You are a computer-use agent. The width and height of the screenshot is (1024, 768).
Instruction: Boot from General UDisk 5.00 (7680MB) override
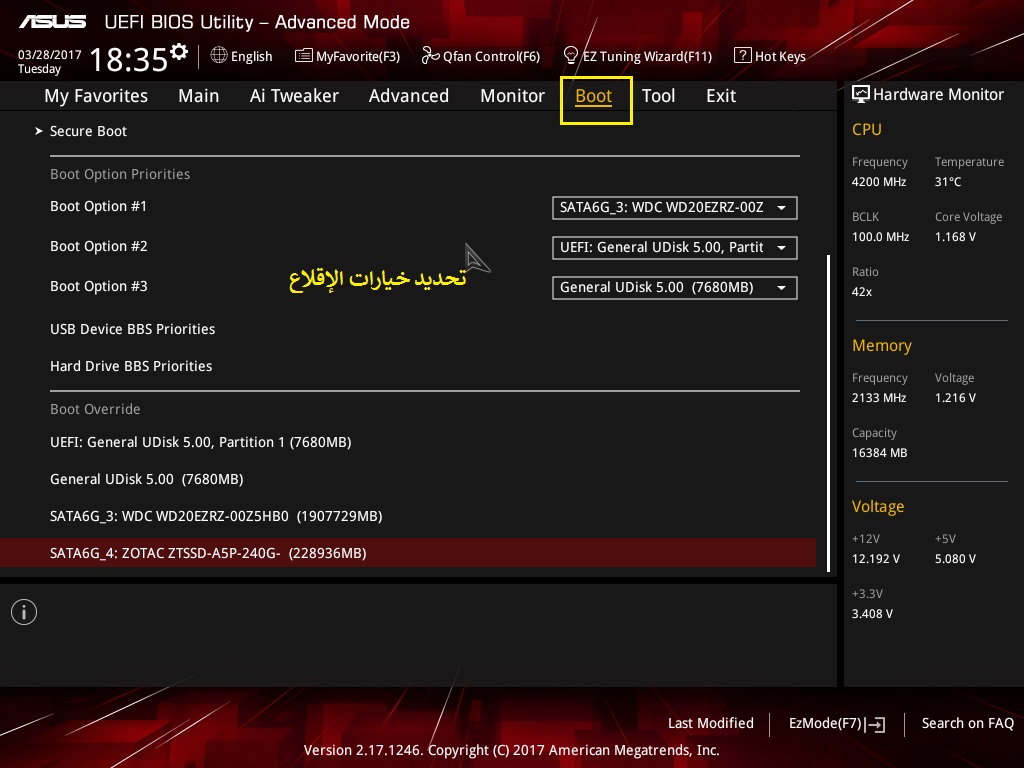pyautogui.click(x=147, y=479)
